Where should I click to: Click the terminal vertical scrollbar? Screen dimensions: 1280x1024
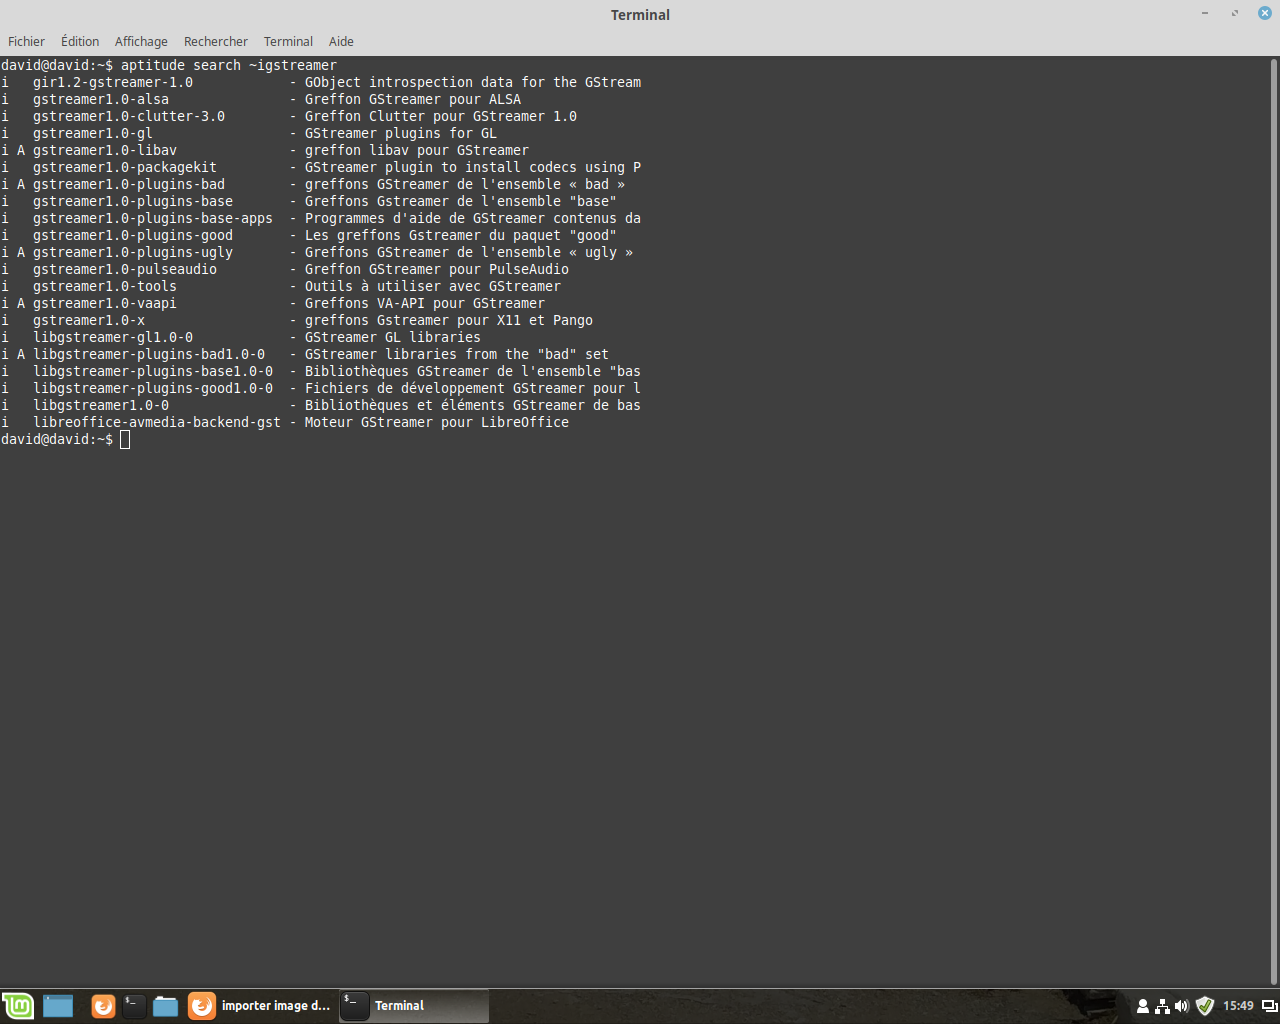point(1274,521)
